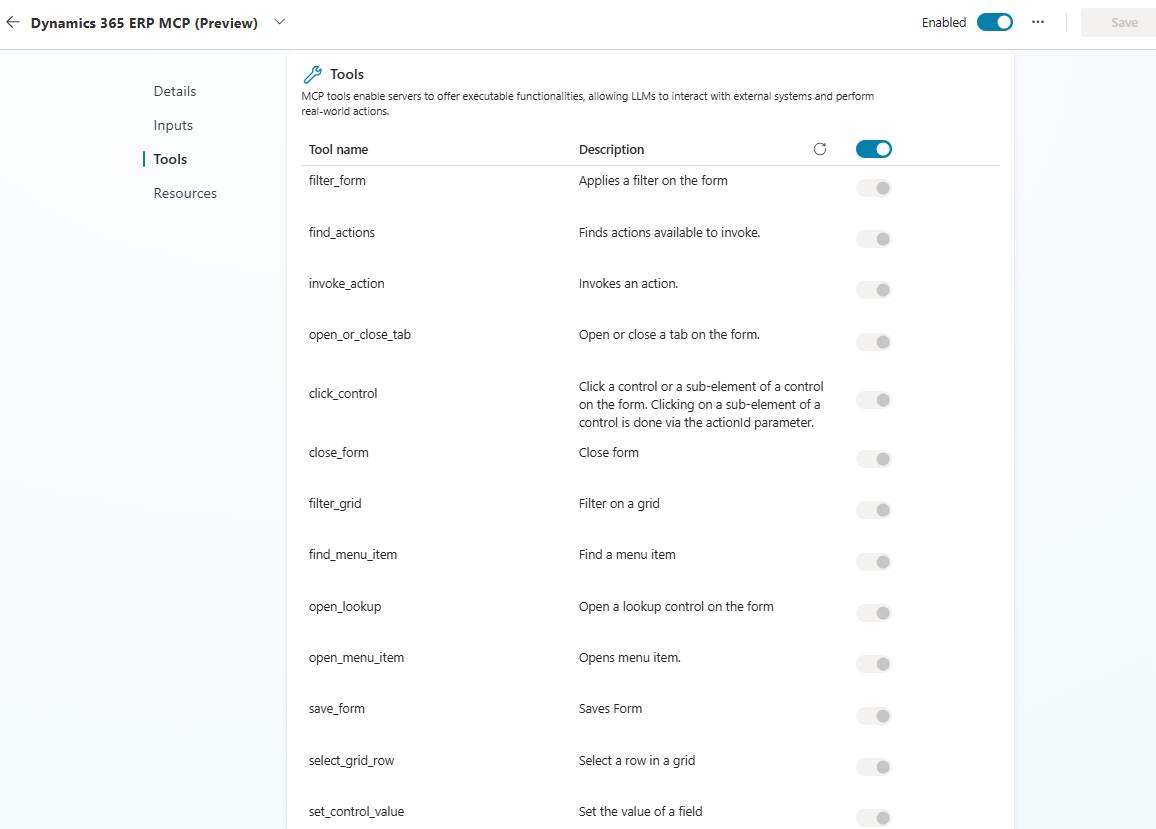The image size is (1156, 829).
Task: Navigate to the Resources section
Action: [x=185, y=192]
